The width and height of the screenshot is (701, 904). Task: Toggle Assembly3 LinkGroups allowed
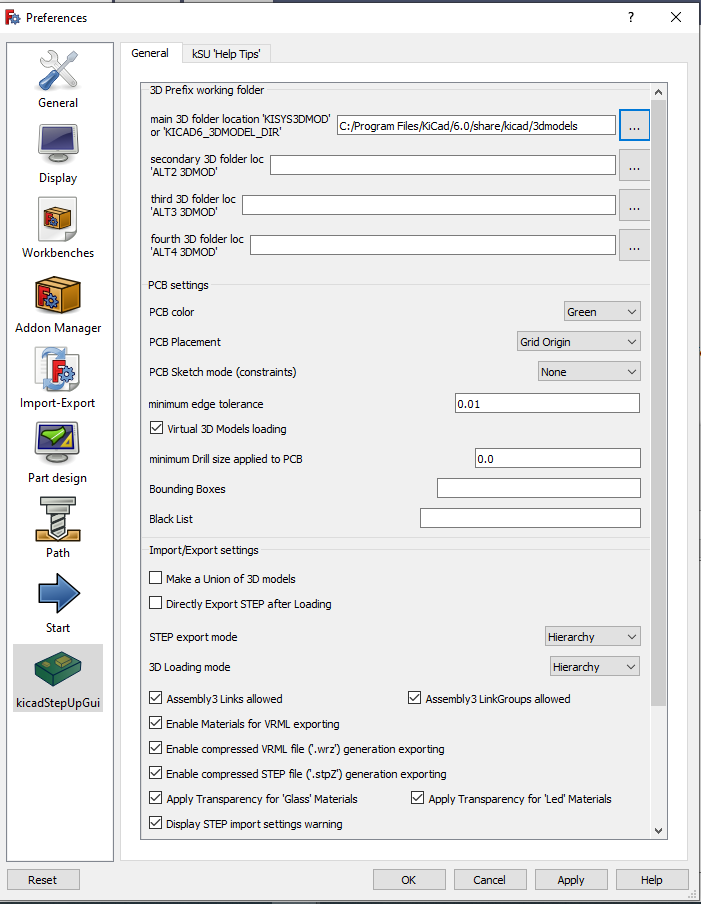[x=414, y=698]
